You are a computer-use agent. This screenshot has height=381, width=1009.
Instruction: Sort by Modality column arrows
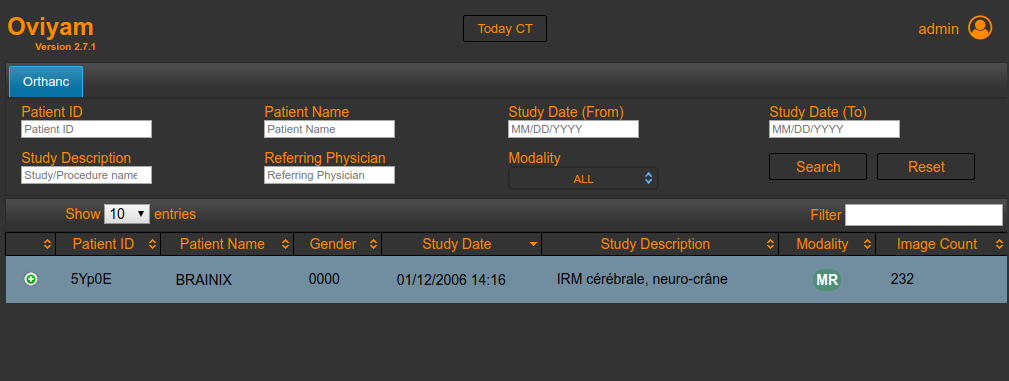867,245
